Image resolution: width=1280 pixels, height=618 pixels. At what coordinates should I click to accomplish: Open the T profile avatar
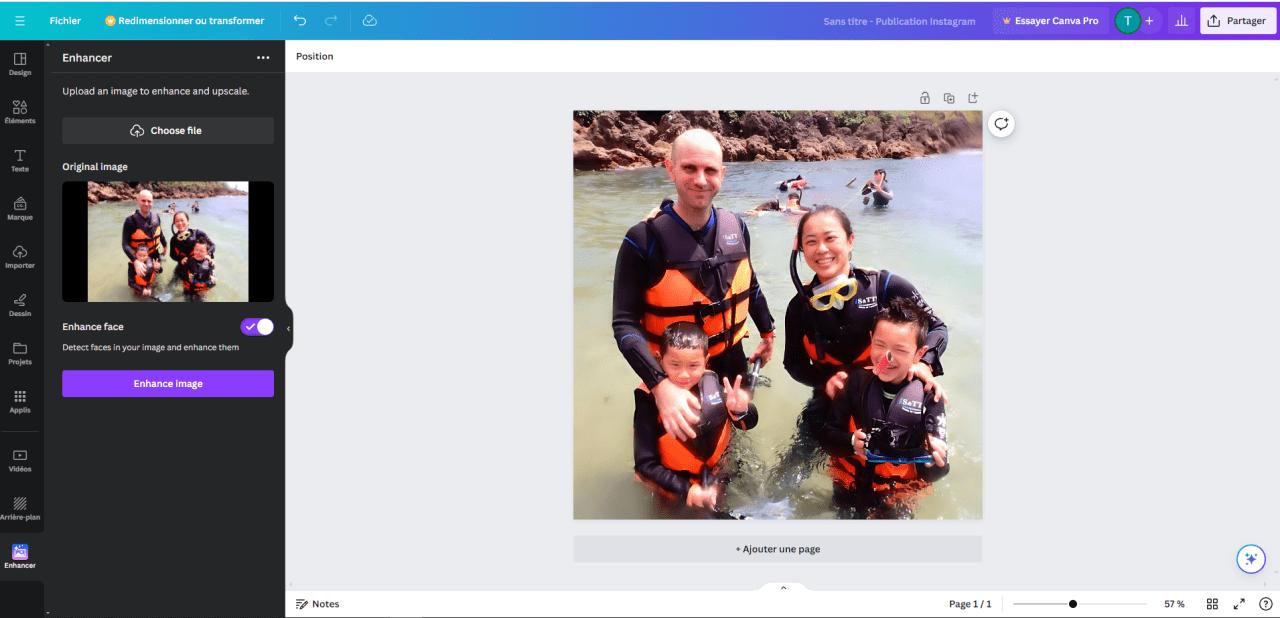pyautogui.click(x=1128, y=20)
